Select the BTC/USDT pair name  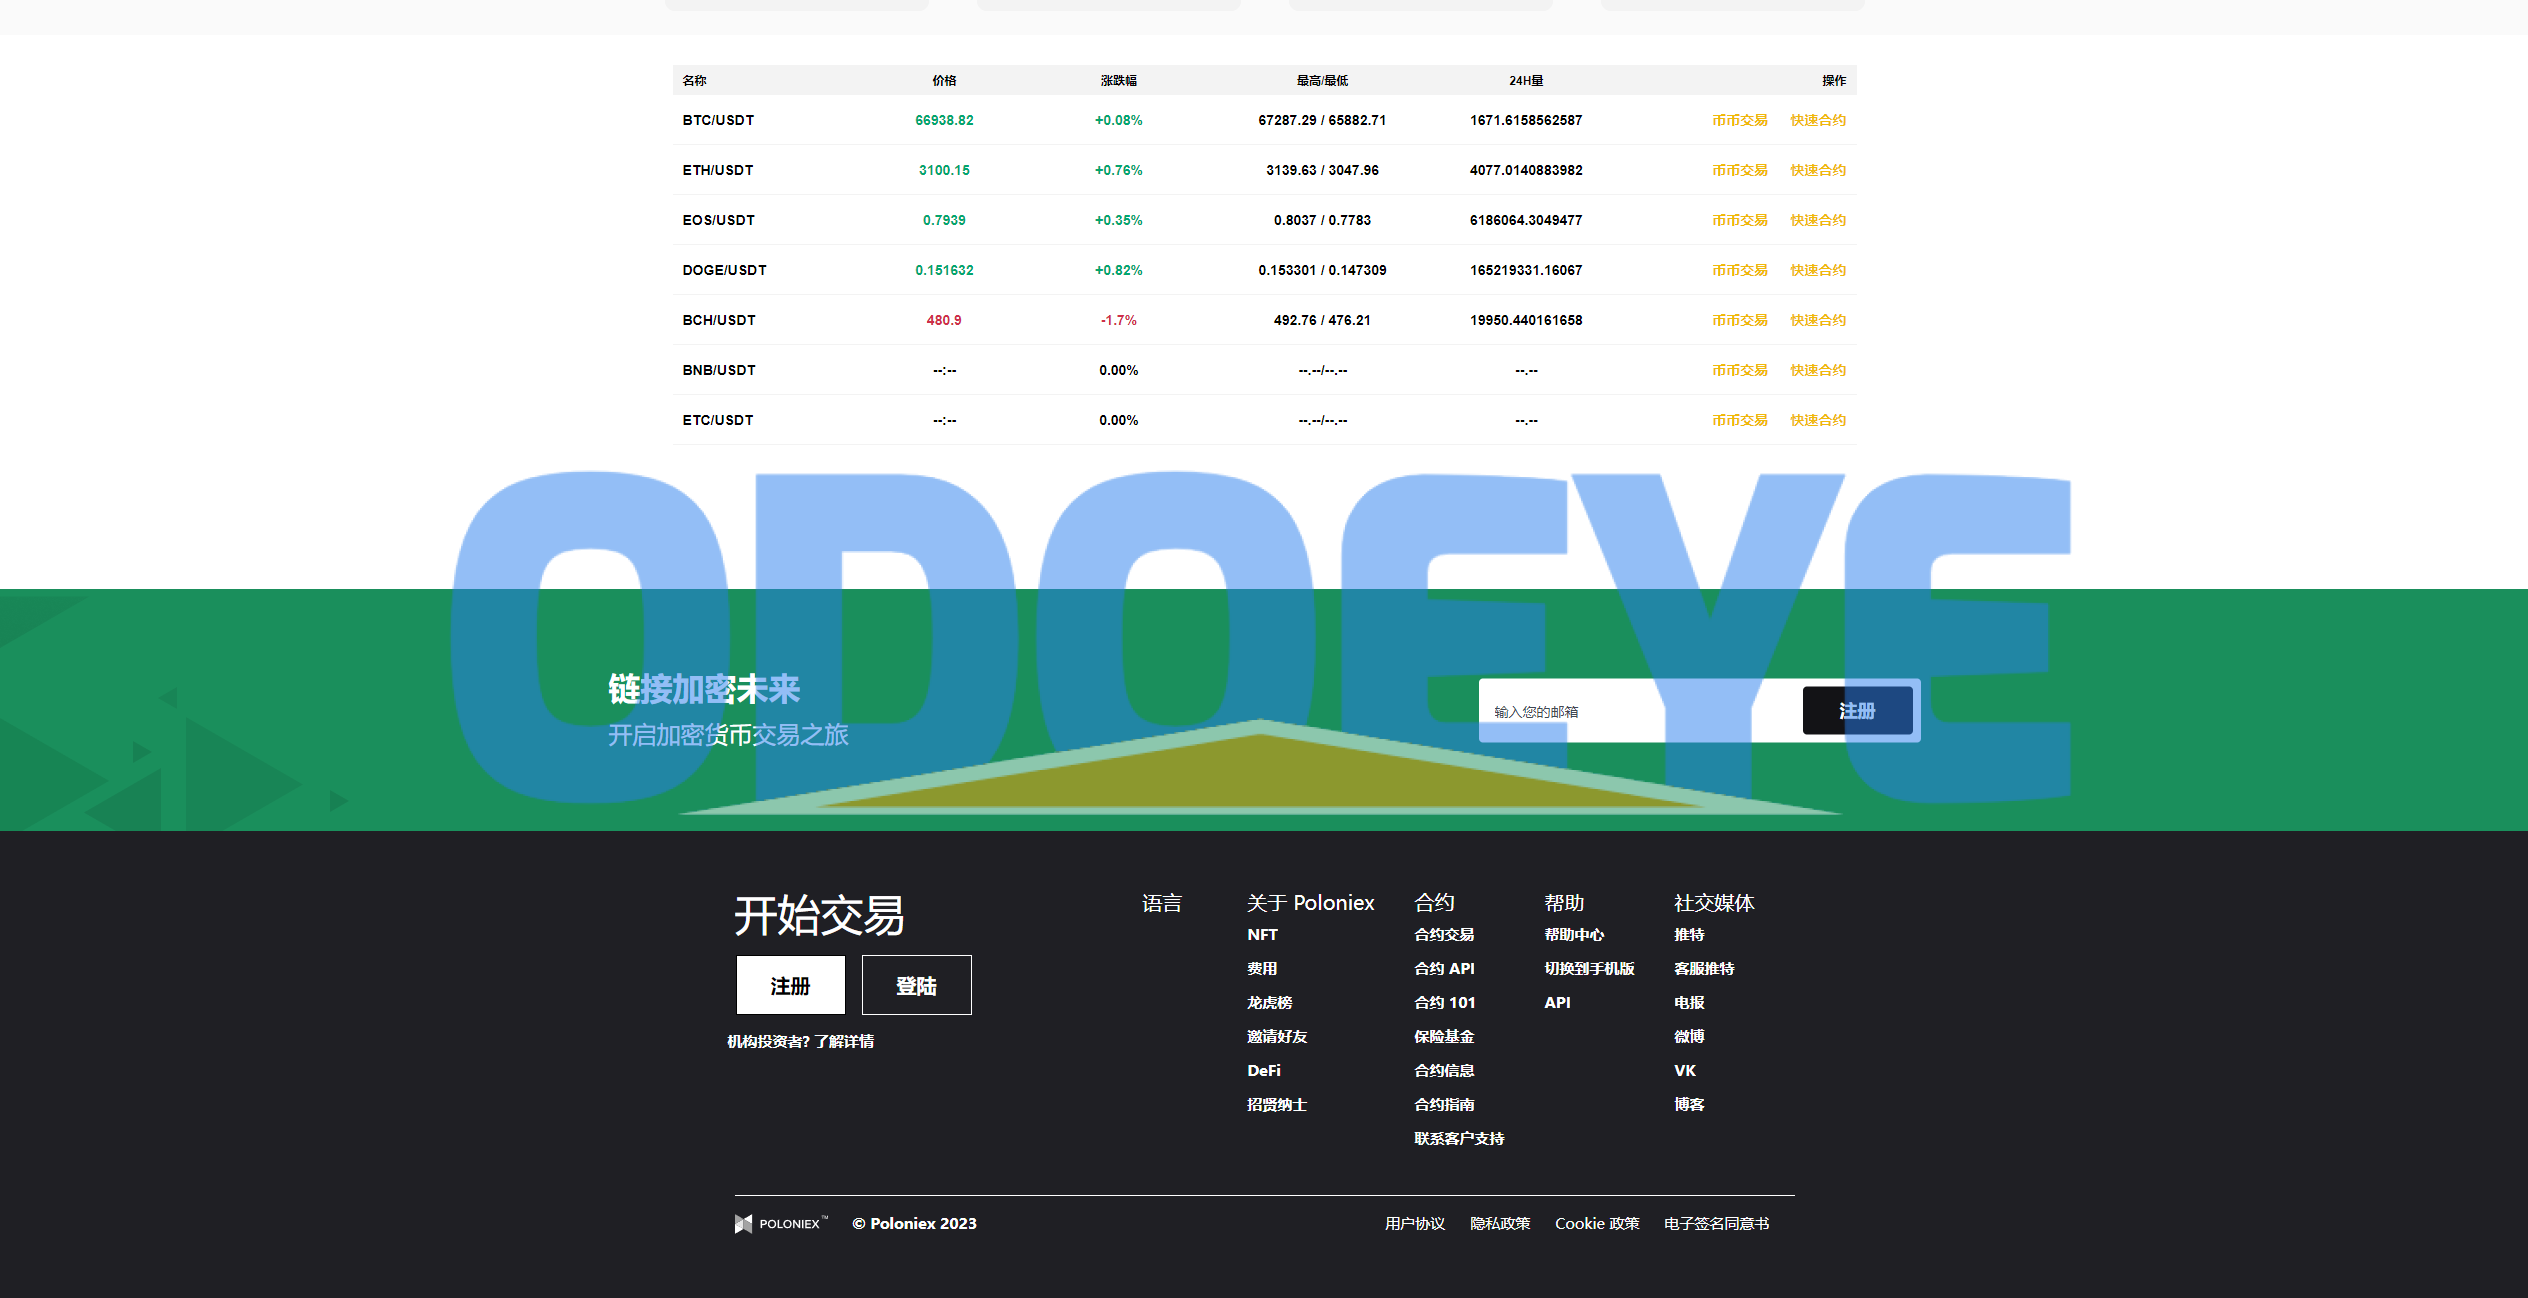click(718, 120)
